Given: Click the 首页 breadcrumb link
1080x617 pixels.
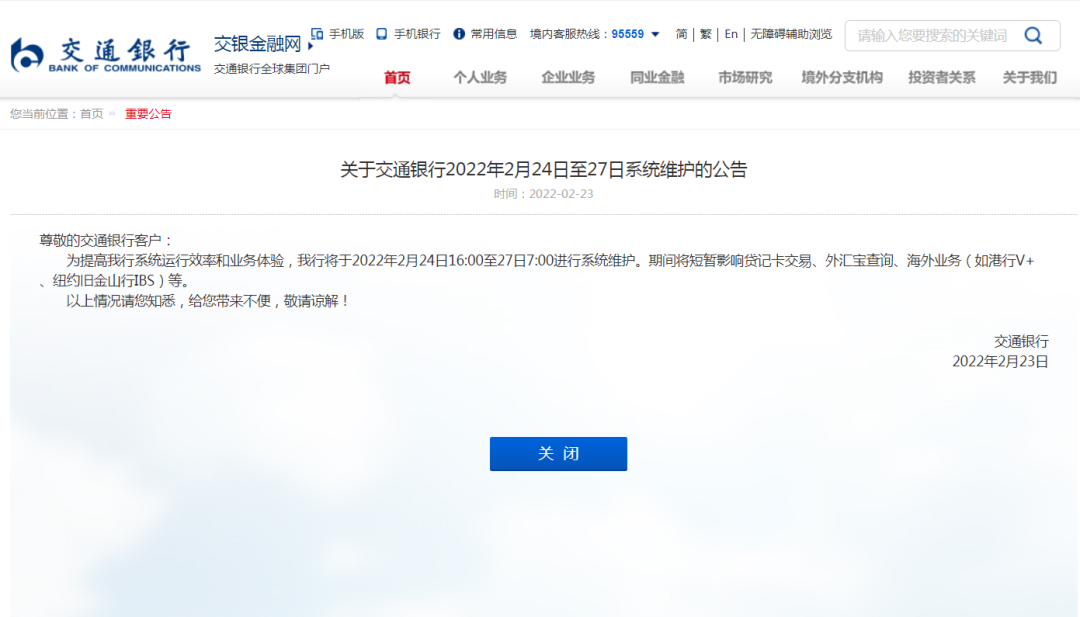Looking at the screenshot, I should tap(92, 114).
